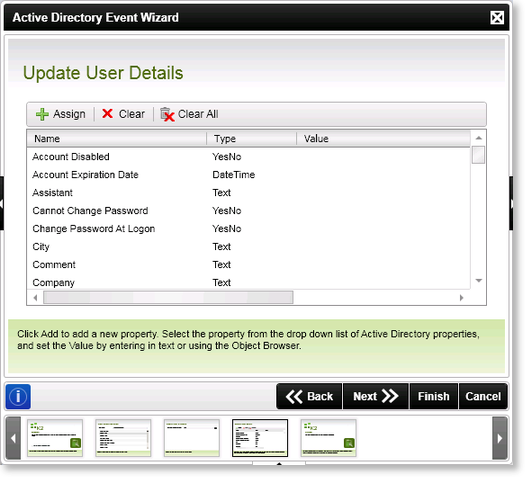Cancel the wizard
Viewport: 525px width, 477px height.
click(x=483, y=396)
